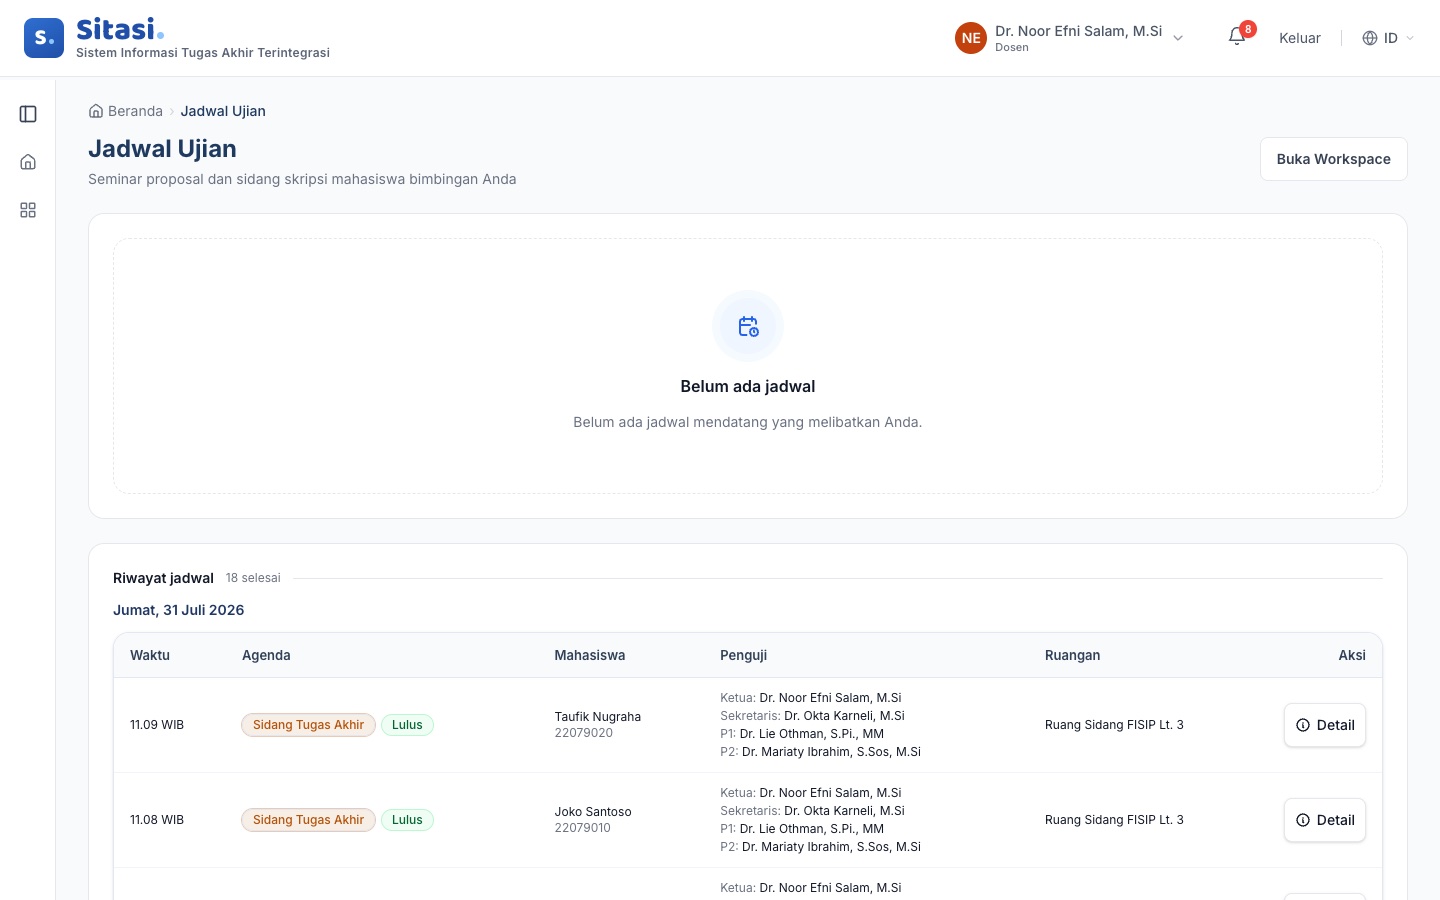Open Buka Workspace button
This screenshot has height=900, width=1440.
(x=1334, y=159)
